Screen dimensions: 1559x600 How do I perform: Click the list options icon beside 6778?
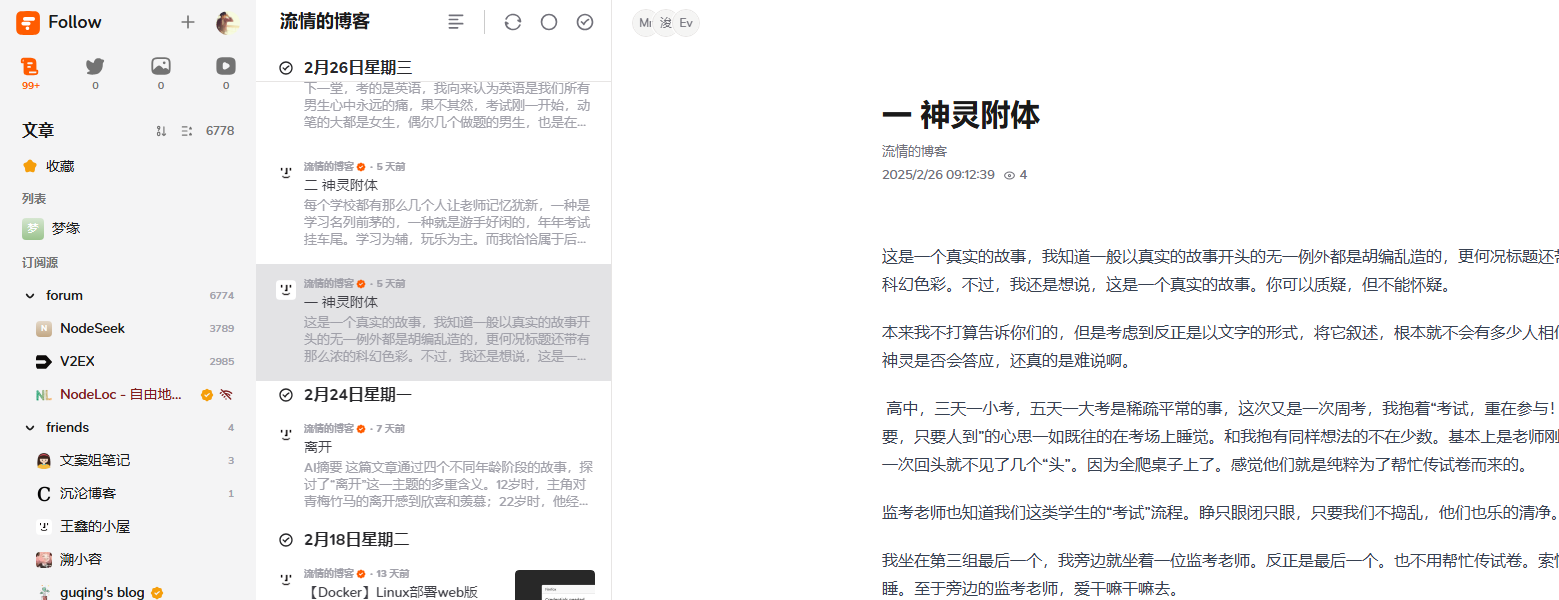pos(186,131)
